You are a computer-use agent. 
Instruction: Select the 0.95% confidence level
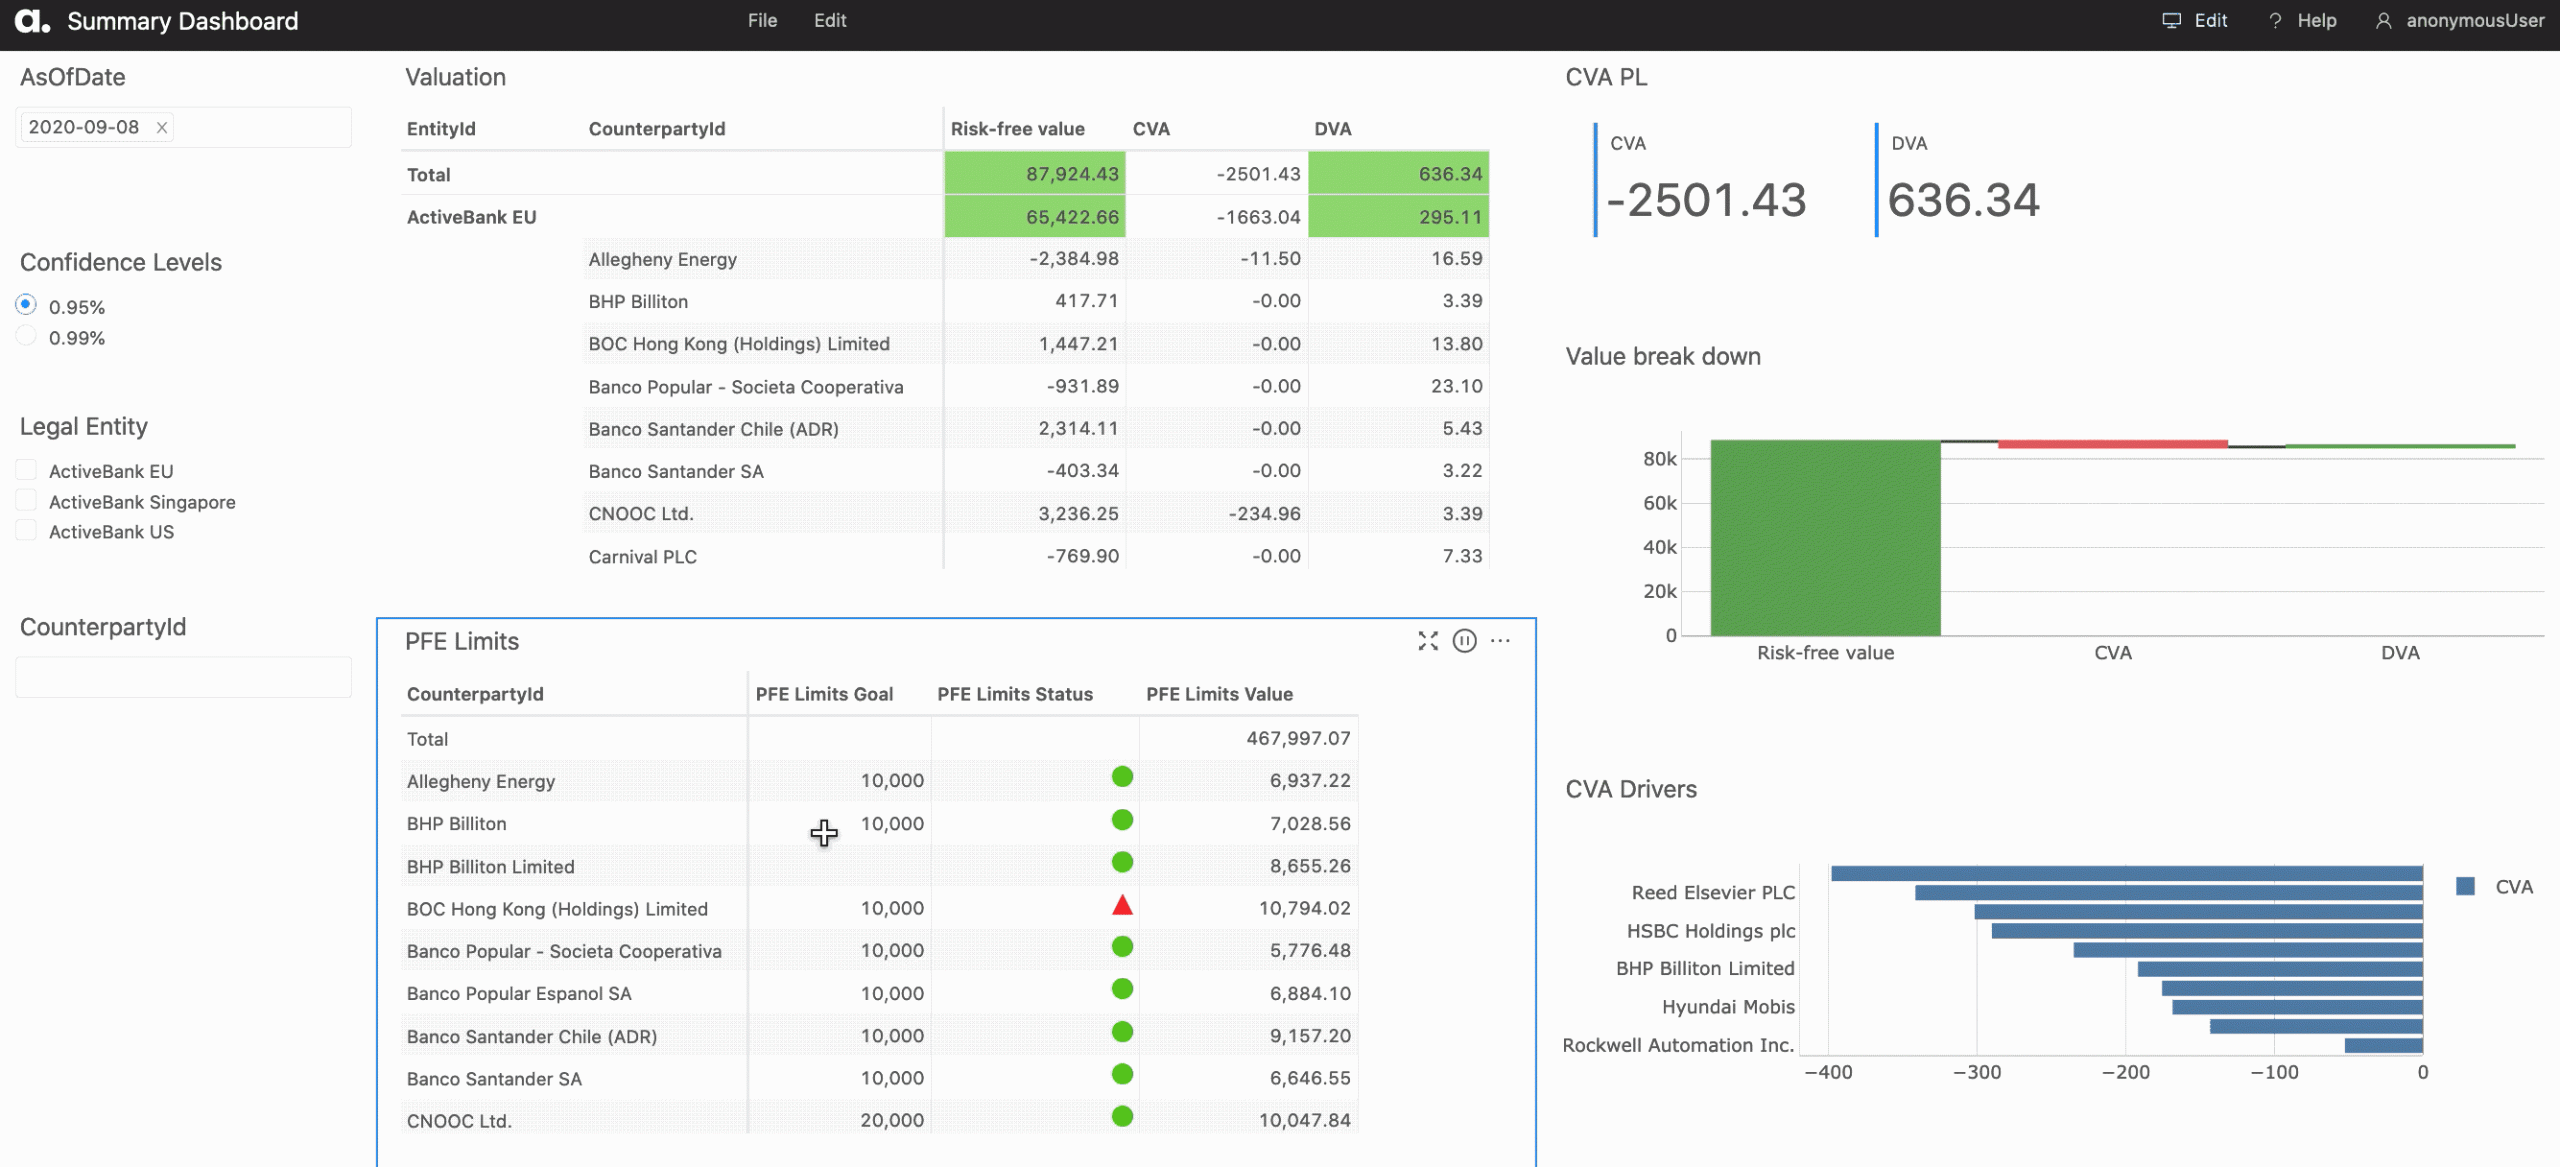pyautogui.click(x=26, y=304)
